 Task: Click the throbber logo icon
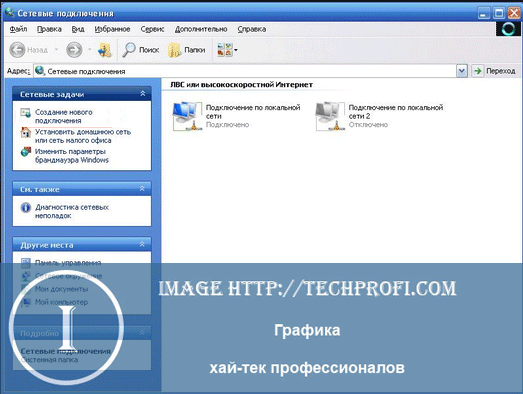pos(508,29)
